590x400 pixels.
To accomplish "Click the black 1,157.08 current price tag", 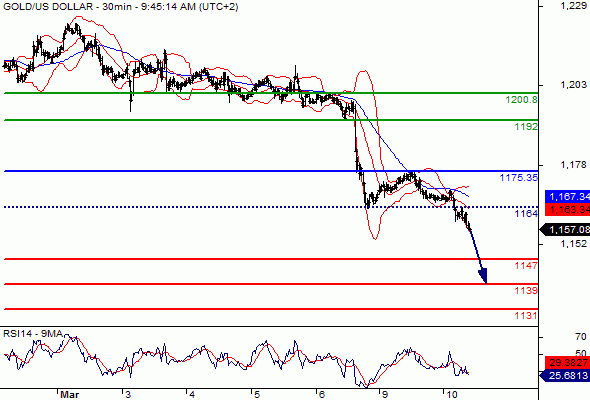I will 566,229.
